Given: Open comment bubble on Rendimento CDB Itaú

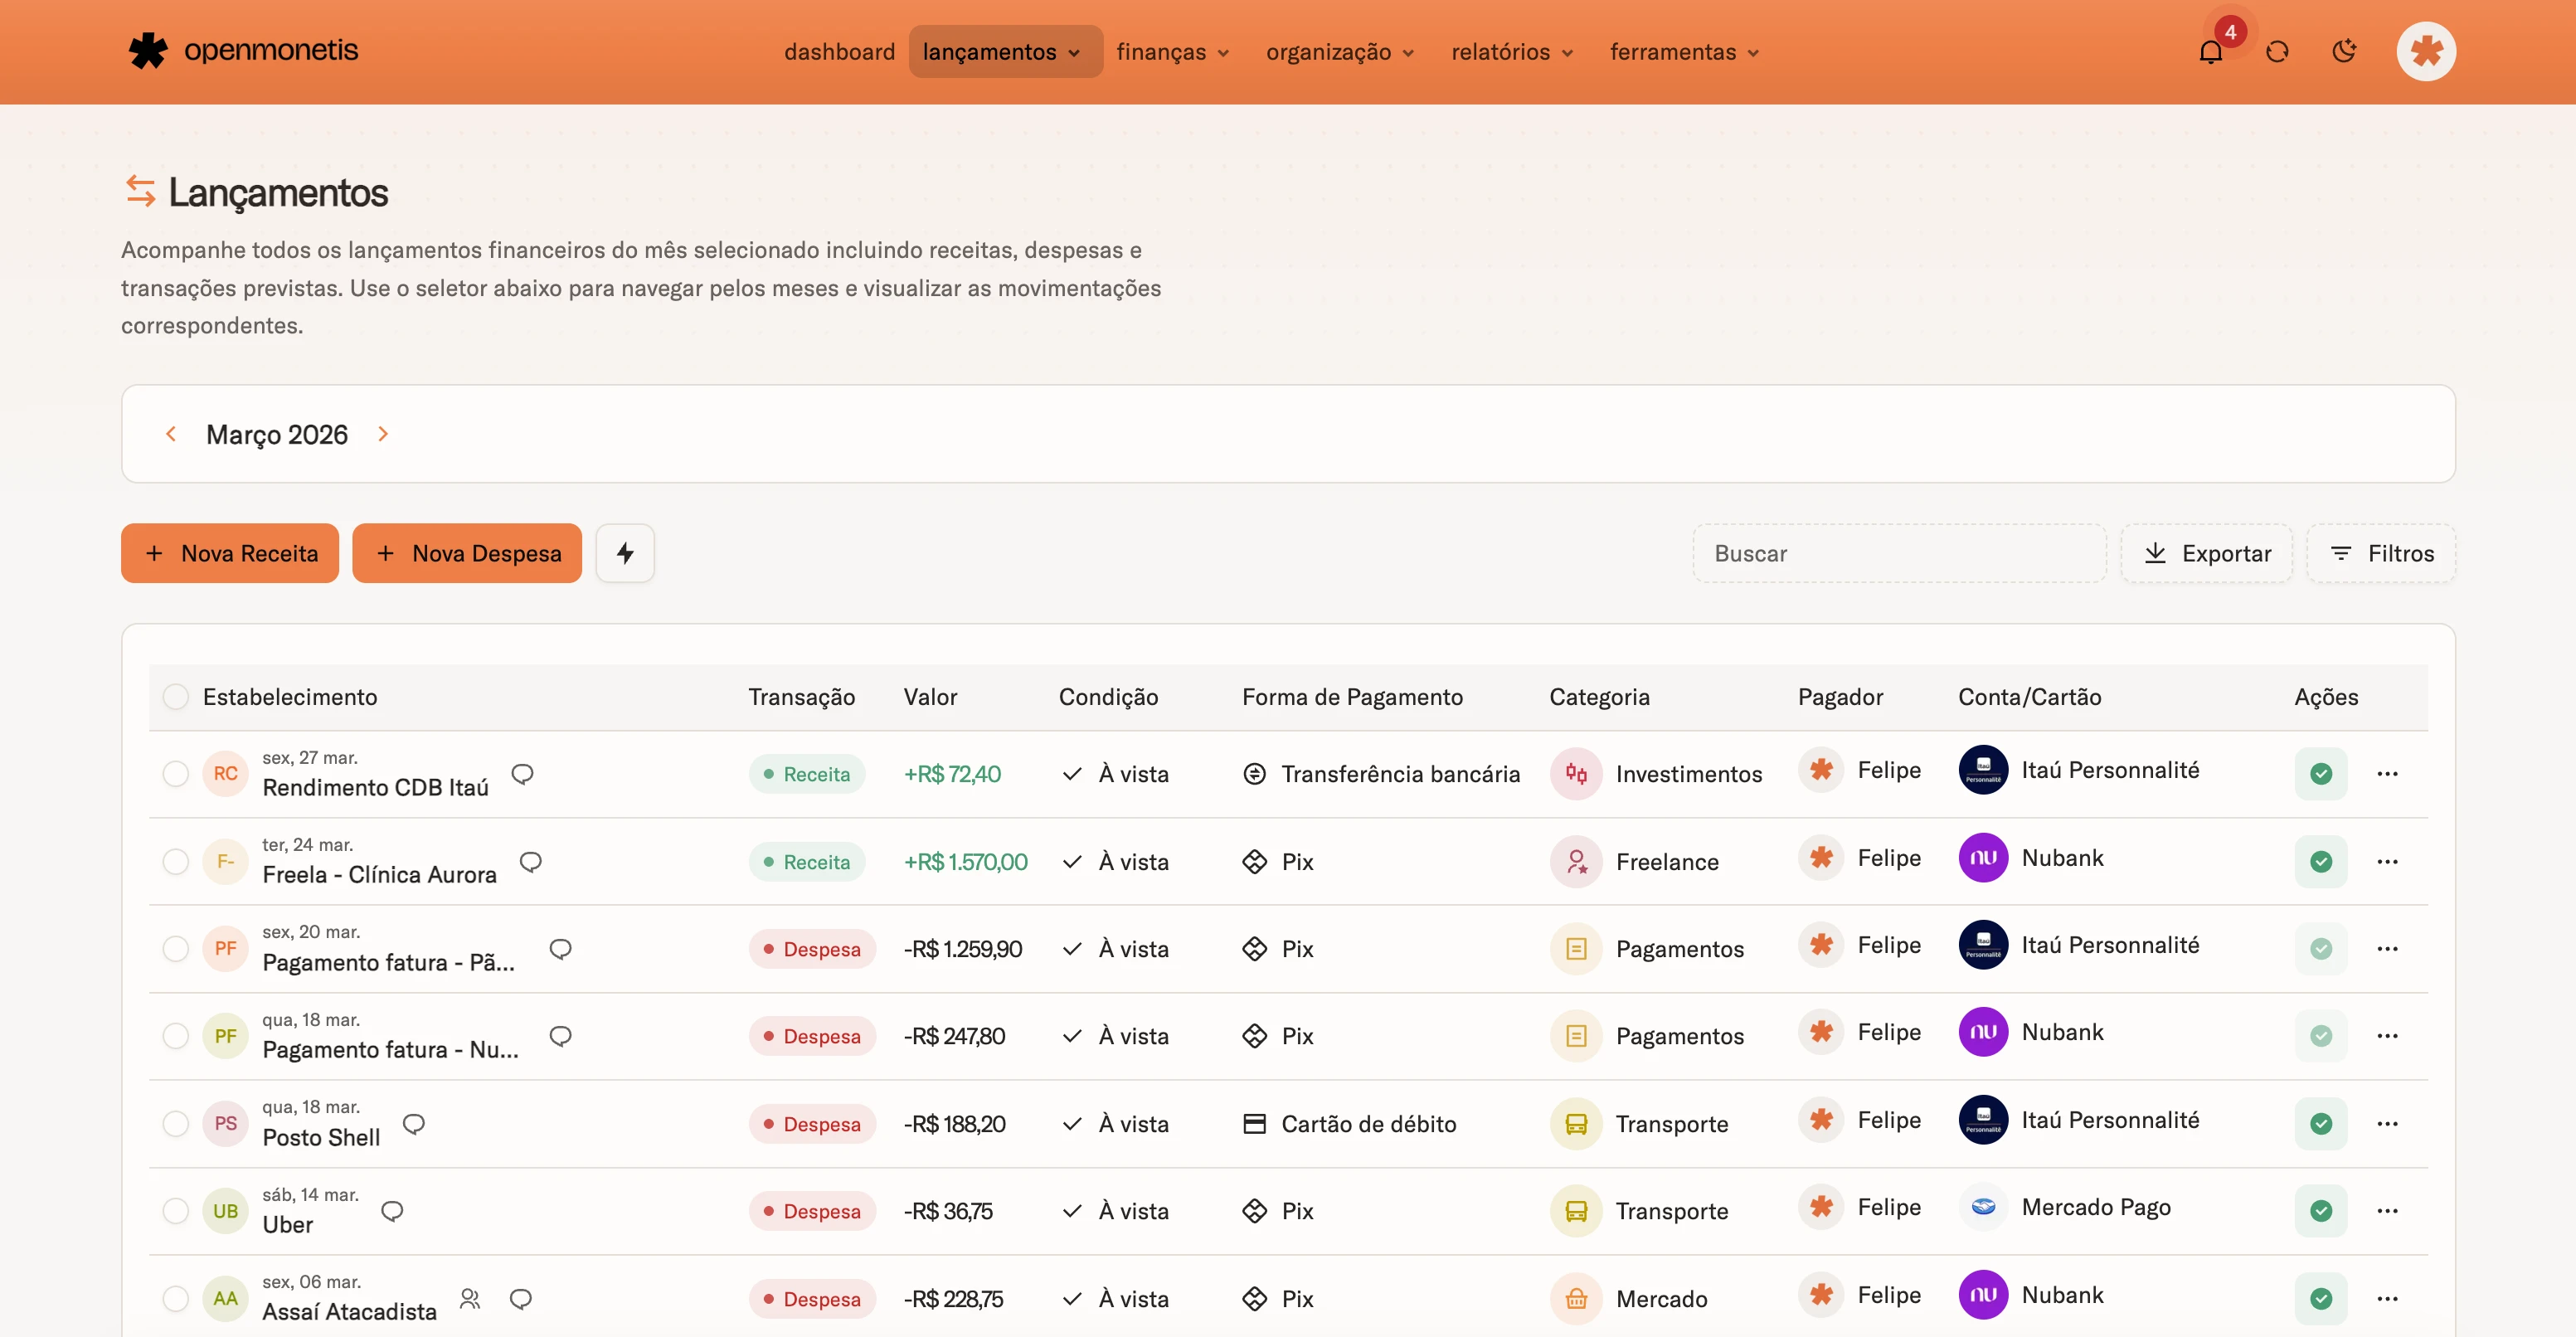Looking at the screenshot, I should [522, 774].
